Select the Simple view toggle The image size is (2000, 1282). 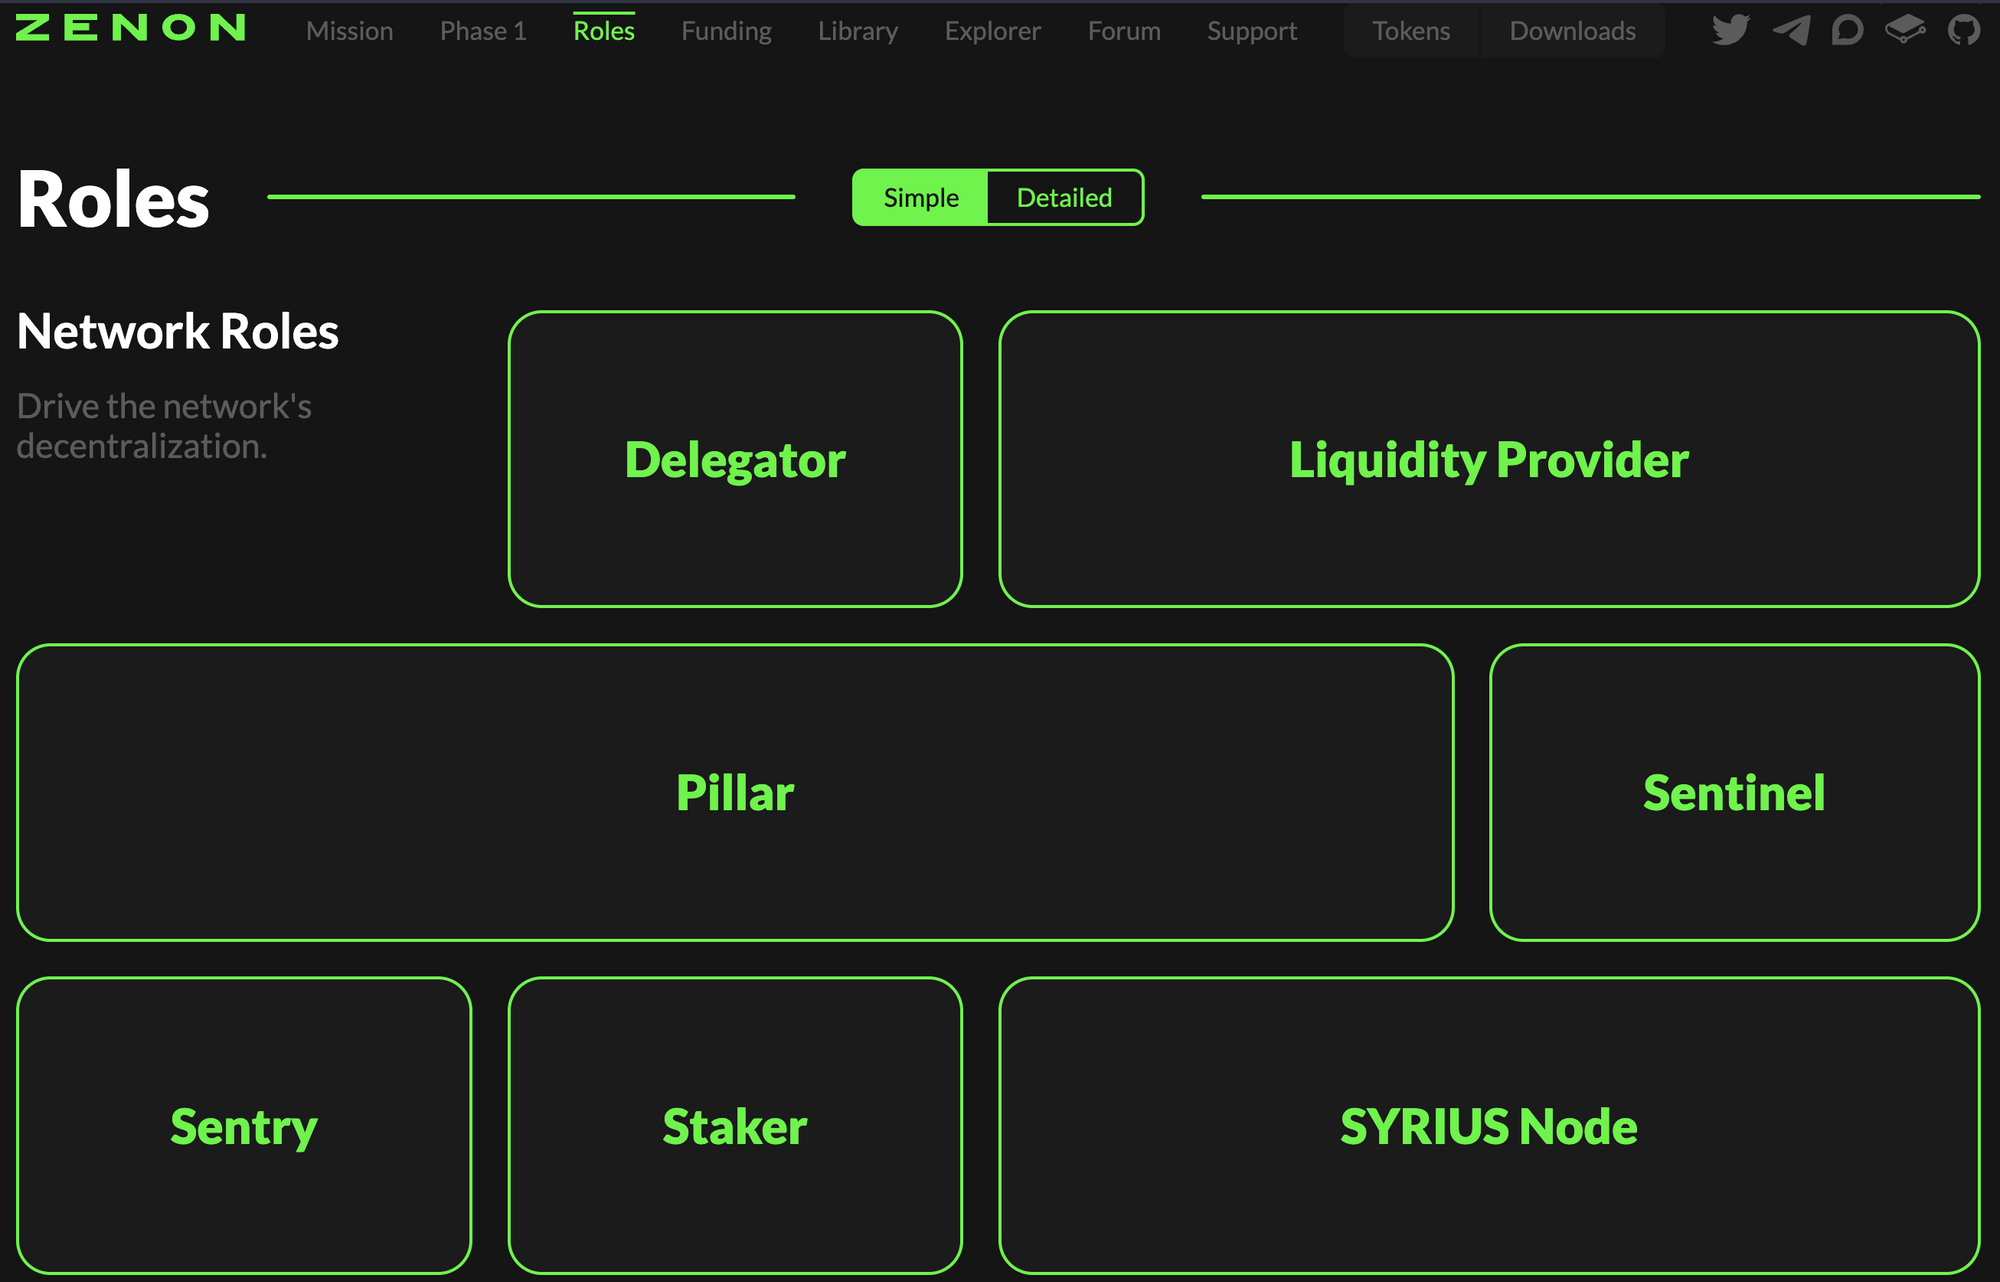point(920,198)
